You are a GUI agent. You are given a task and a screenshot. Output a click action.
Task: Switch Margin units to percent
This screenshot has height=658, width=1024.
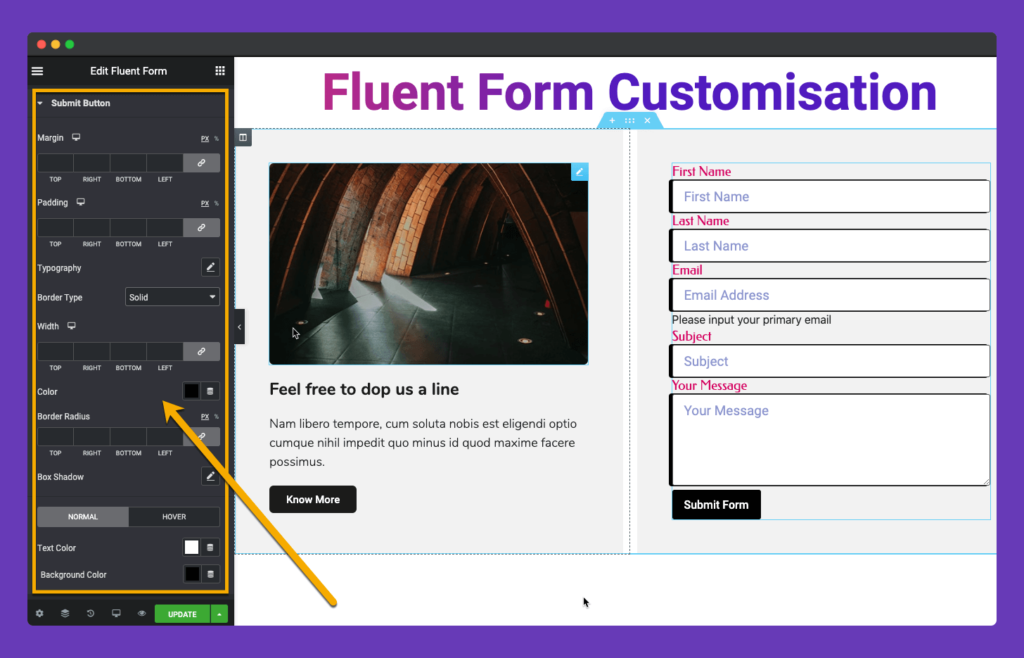[217, 139]
